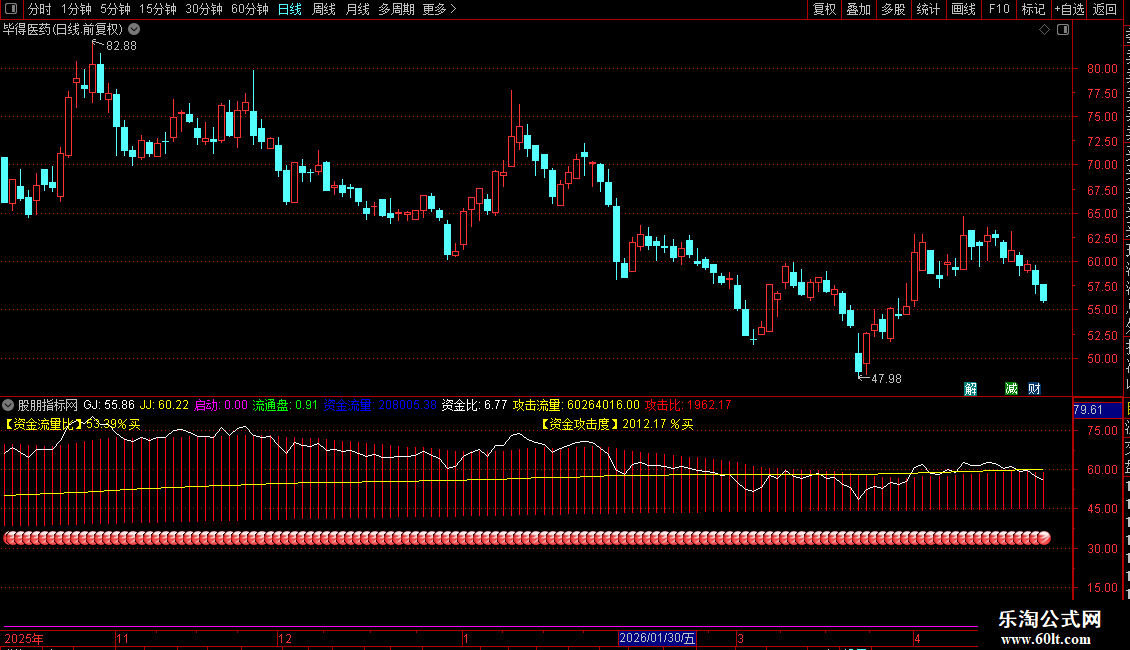Click the 82.88 high price label
1130x650 pixels.
pyautogui.click(x=121, y=45)
